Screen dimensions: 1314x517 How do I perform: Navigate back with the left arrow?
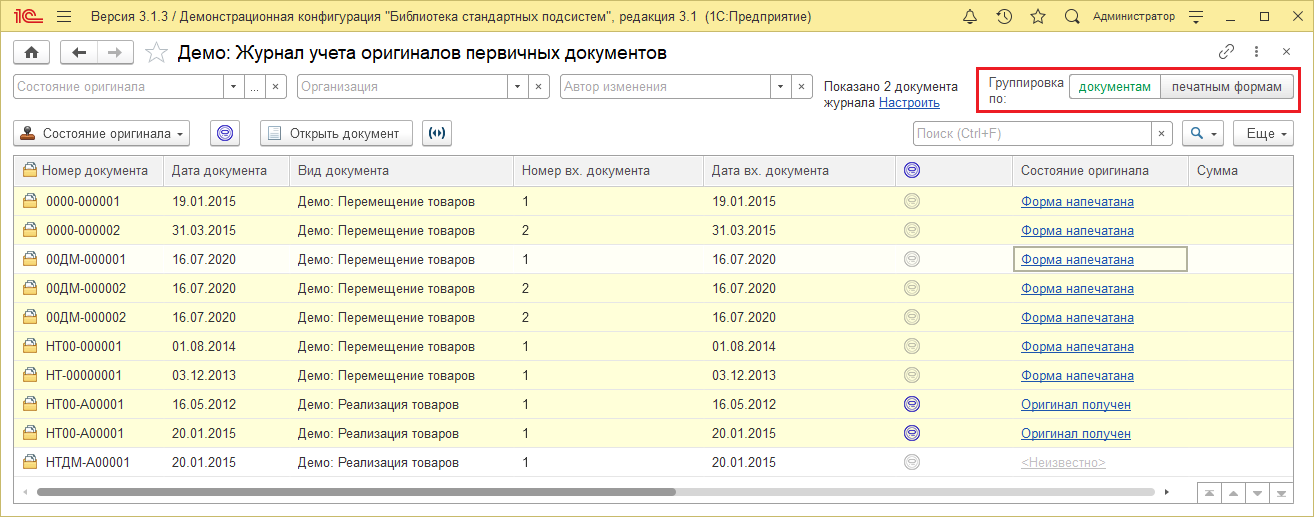tap(79, 52)
